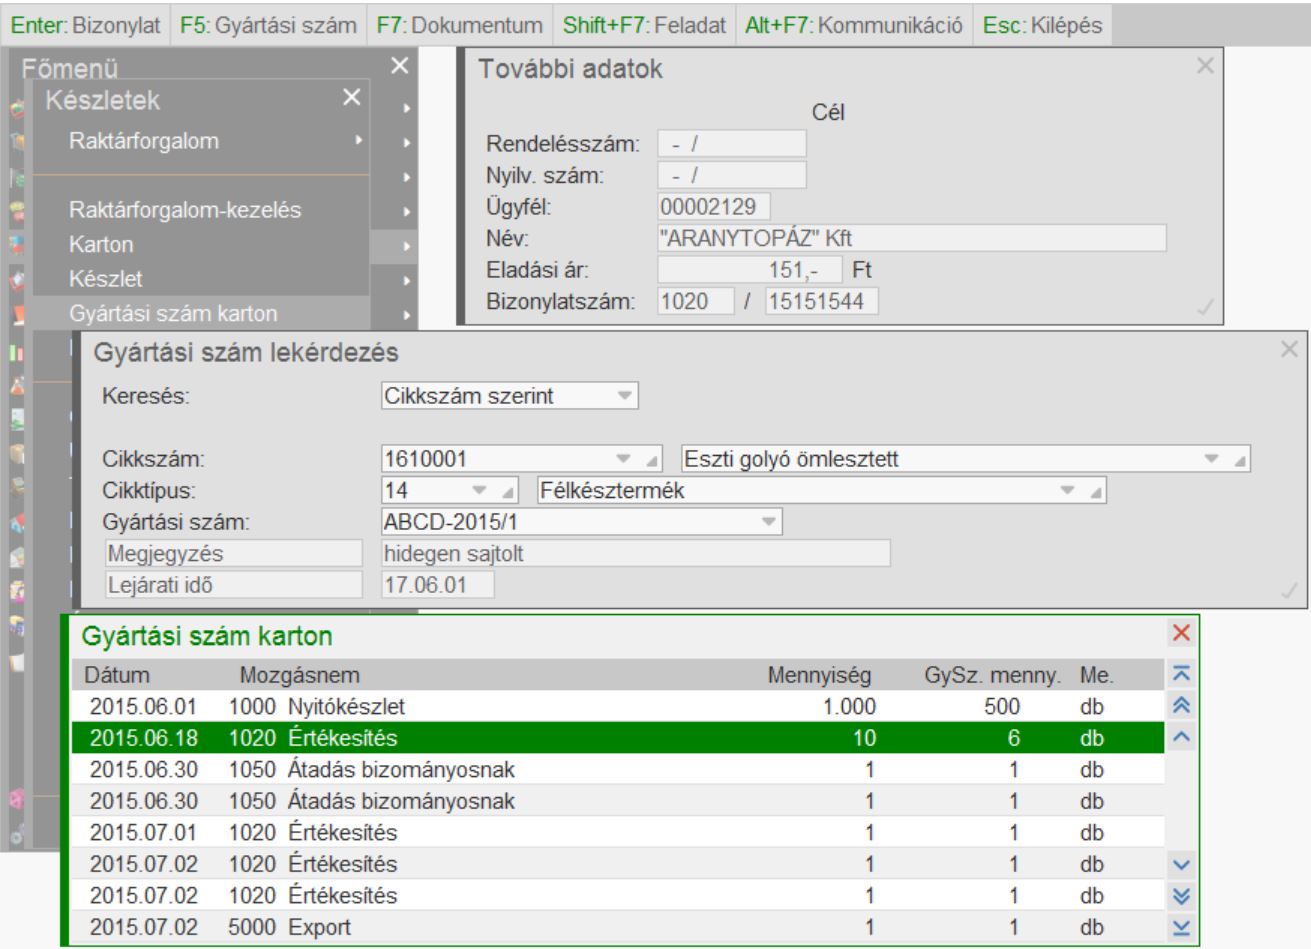This screenshot has width=1311, height=949.
Task: Page up in Gyártási szám karton list
Action: pos(1181,706)
